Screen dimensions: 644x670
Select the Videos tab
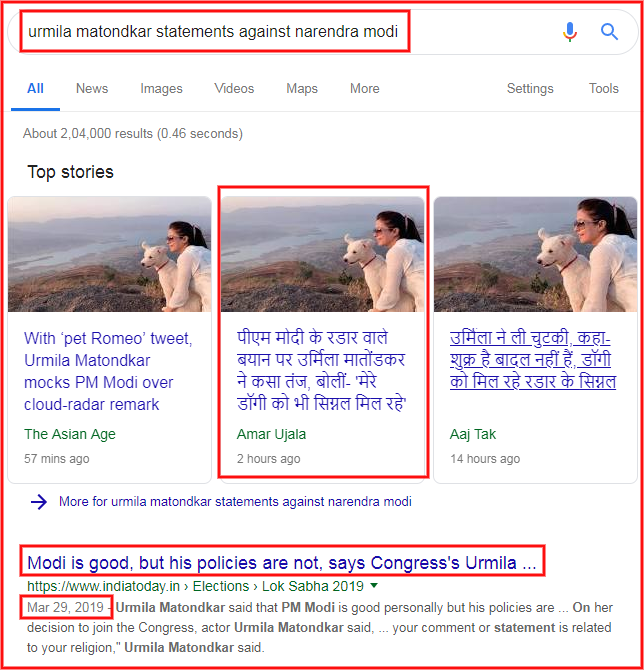[x=234, y=88]
